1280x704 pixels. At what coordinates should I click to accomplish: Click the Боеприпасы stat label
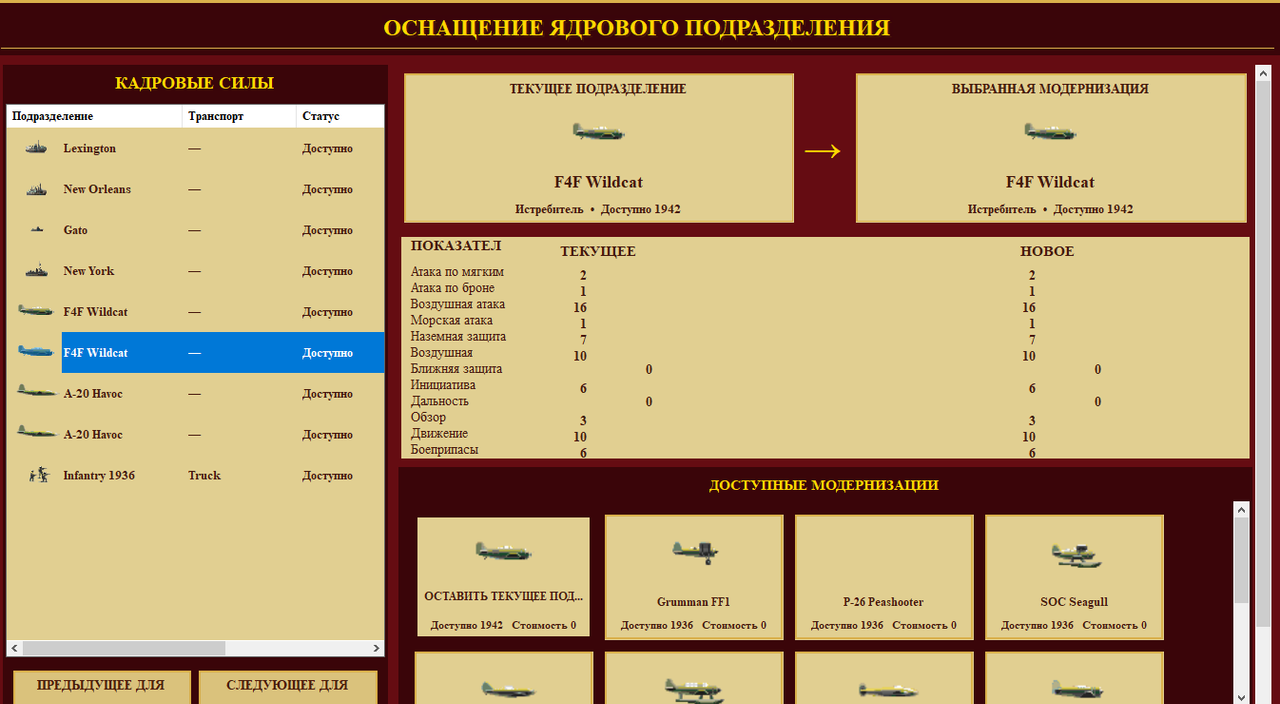(444, 450)
